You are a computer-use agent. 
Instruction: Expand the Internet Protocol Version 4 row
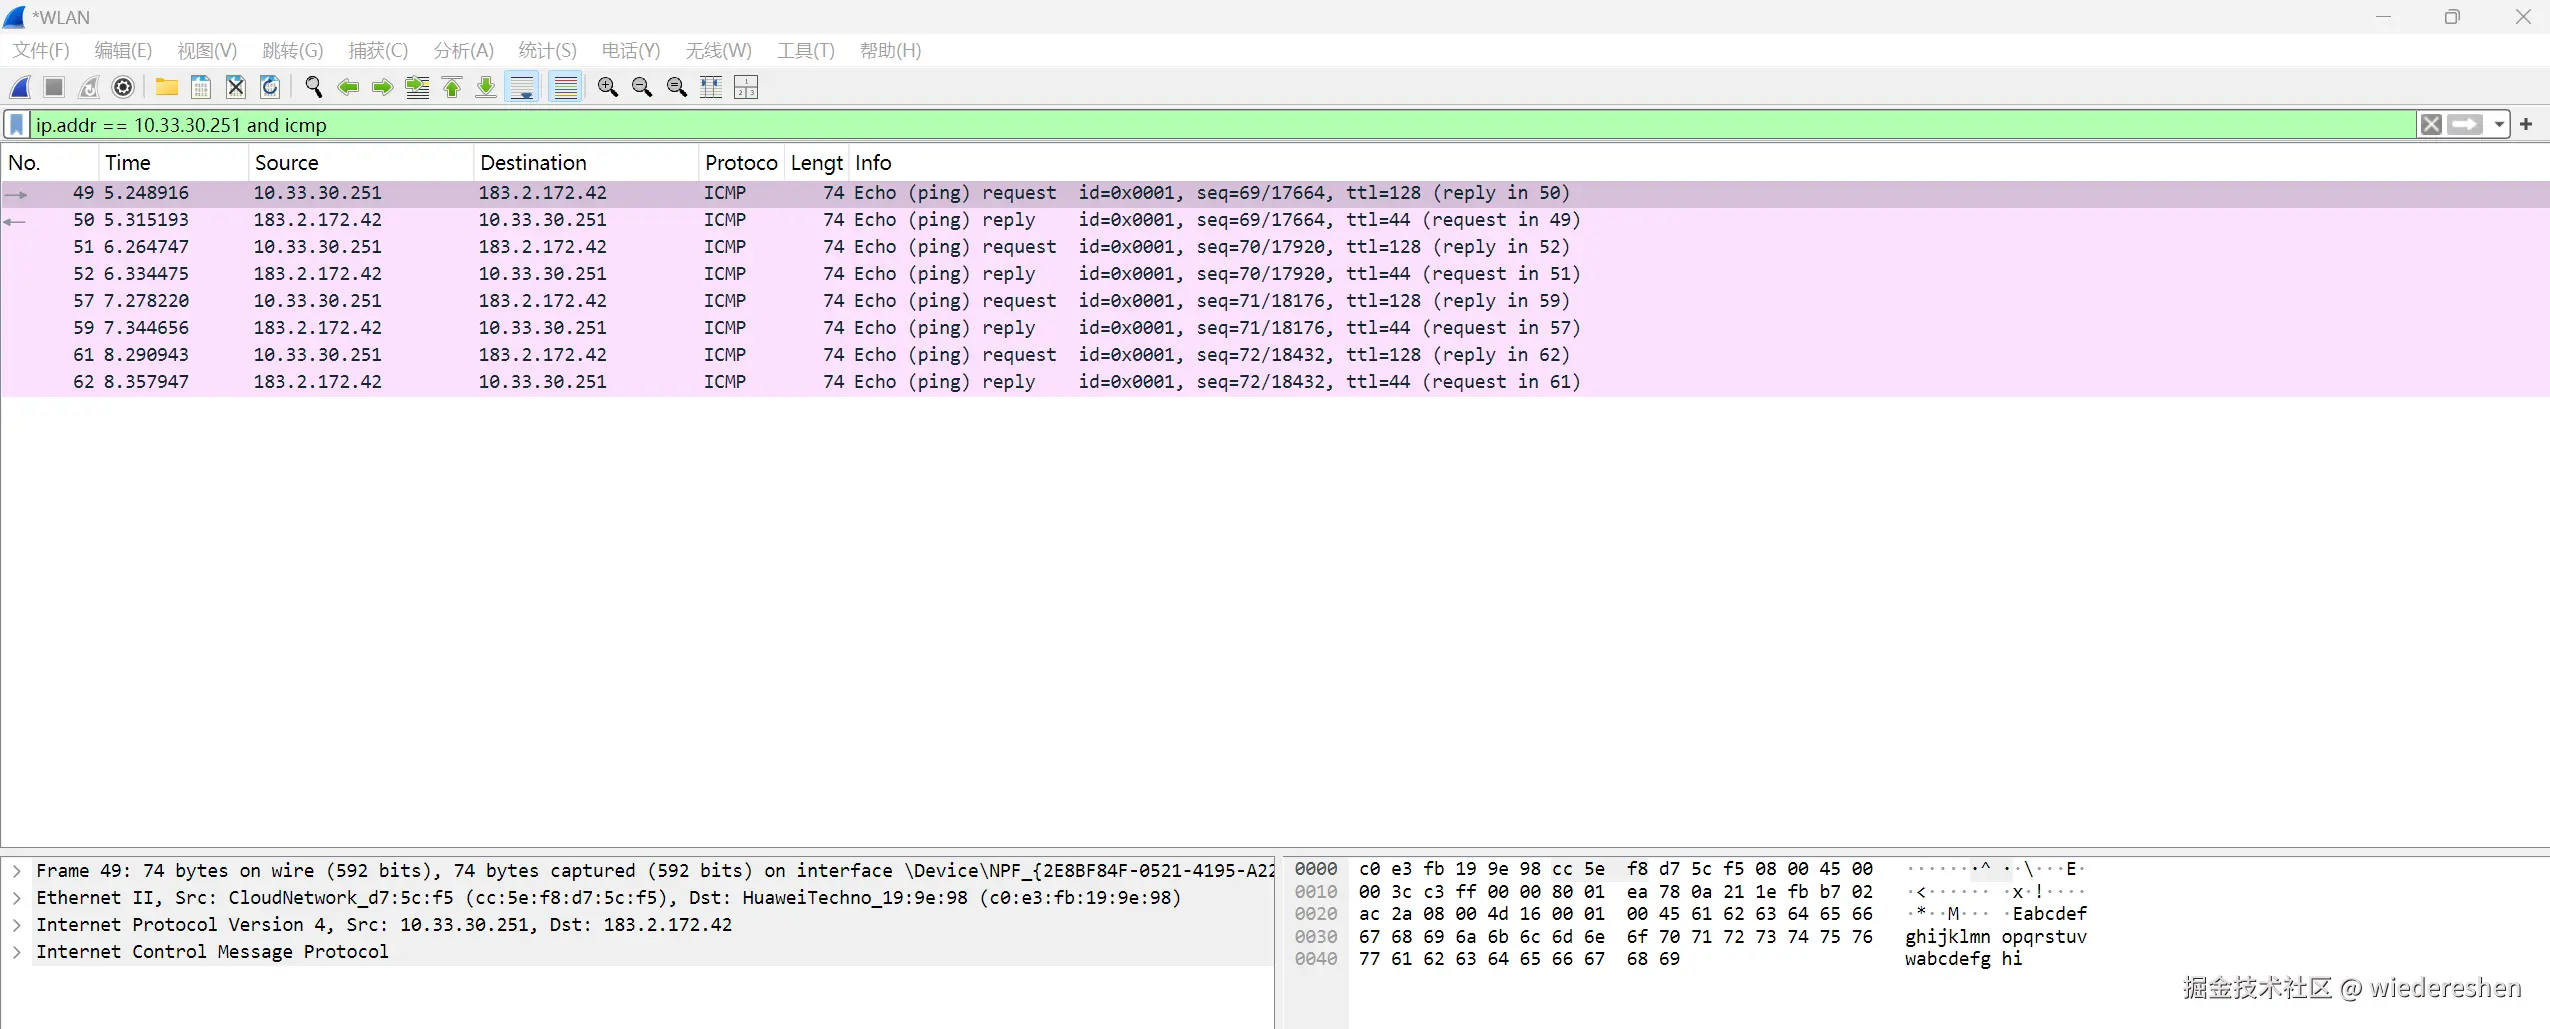[16, 925]
